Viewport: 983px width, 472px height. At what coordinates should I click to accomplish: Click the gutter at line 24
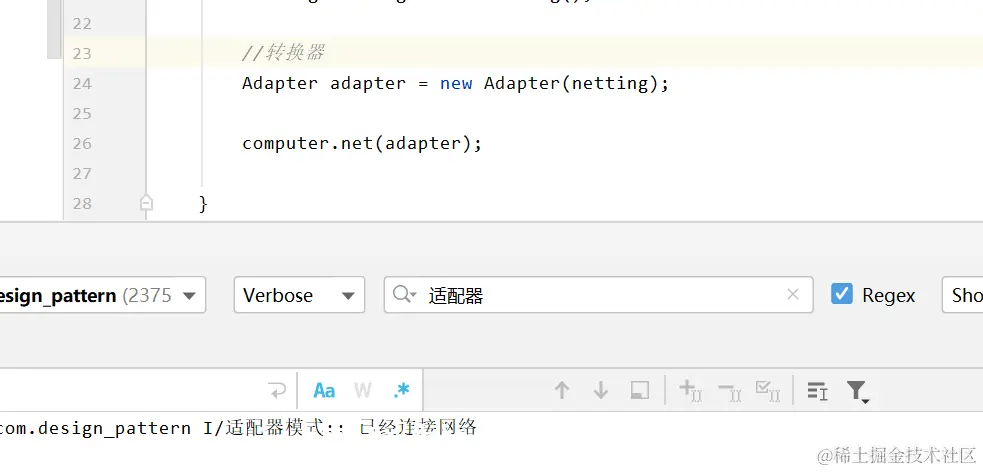coord(104,83)
